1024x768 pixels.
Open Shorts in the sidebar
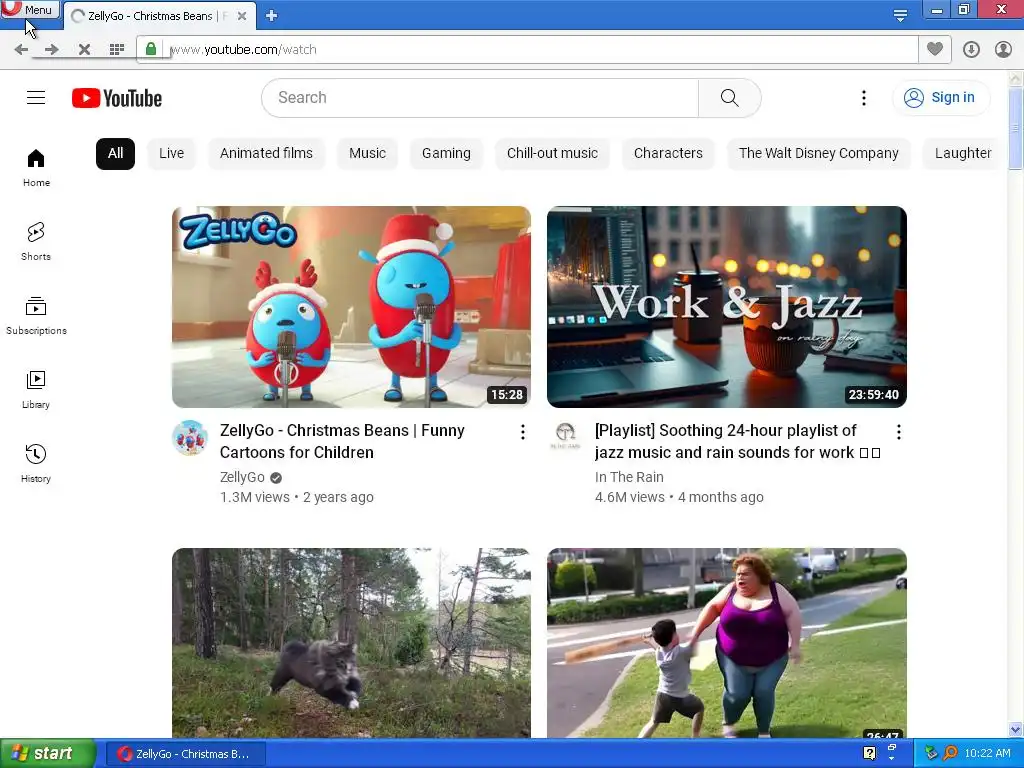(36, 242)
